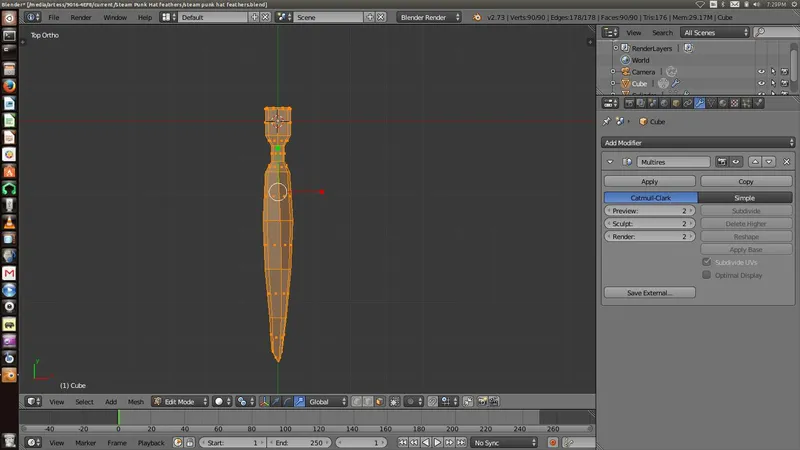Select the Simple subdivision type
This screenshot has height=450, width=800.
(745, 197)
